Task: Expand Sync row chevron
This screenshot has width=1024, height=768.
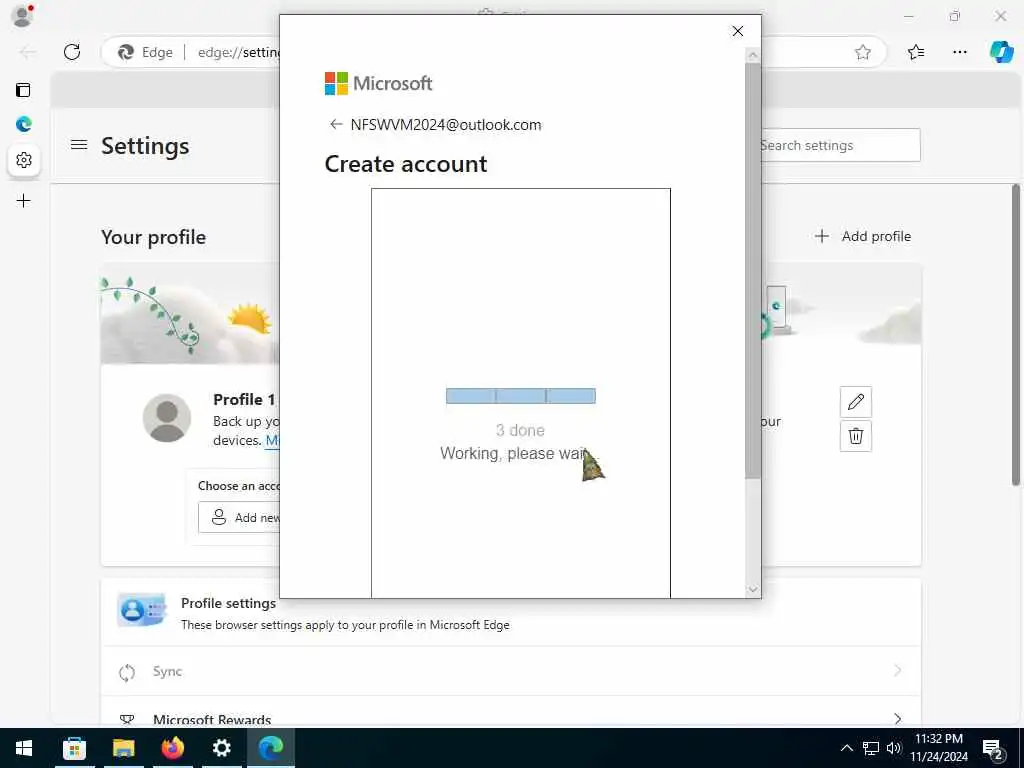Action: 897,671
